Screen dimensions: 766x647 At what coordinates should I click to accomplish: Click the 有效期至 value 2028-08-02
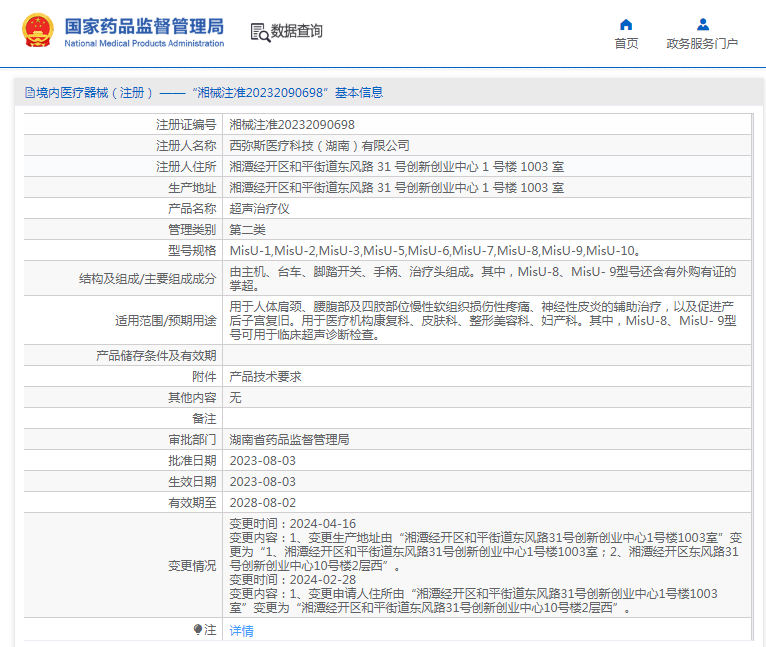click(x=262, y=503)
